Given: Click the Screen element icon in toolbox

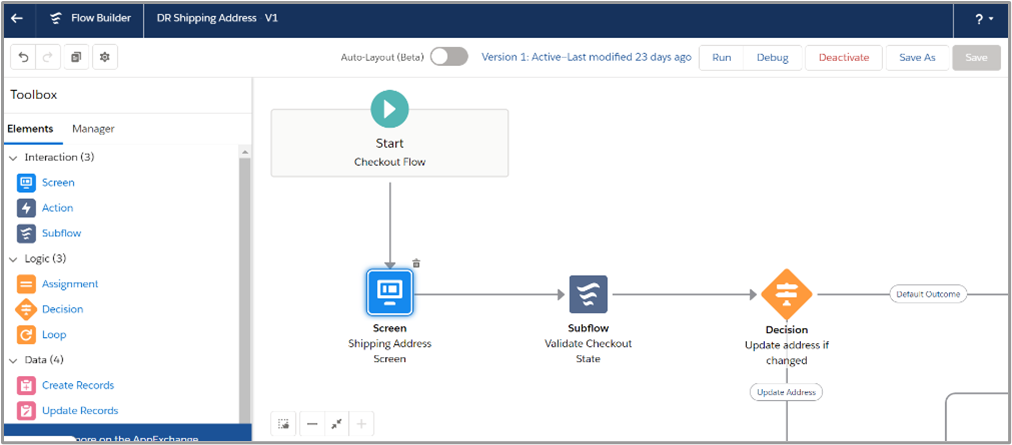Looking at the screenshot, I should [26, 183].
